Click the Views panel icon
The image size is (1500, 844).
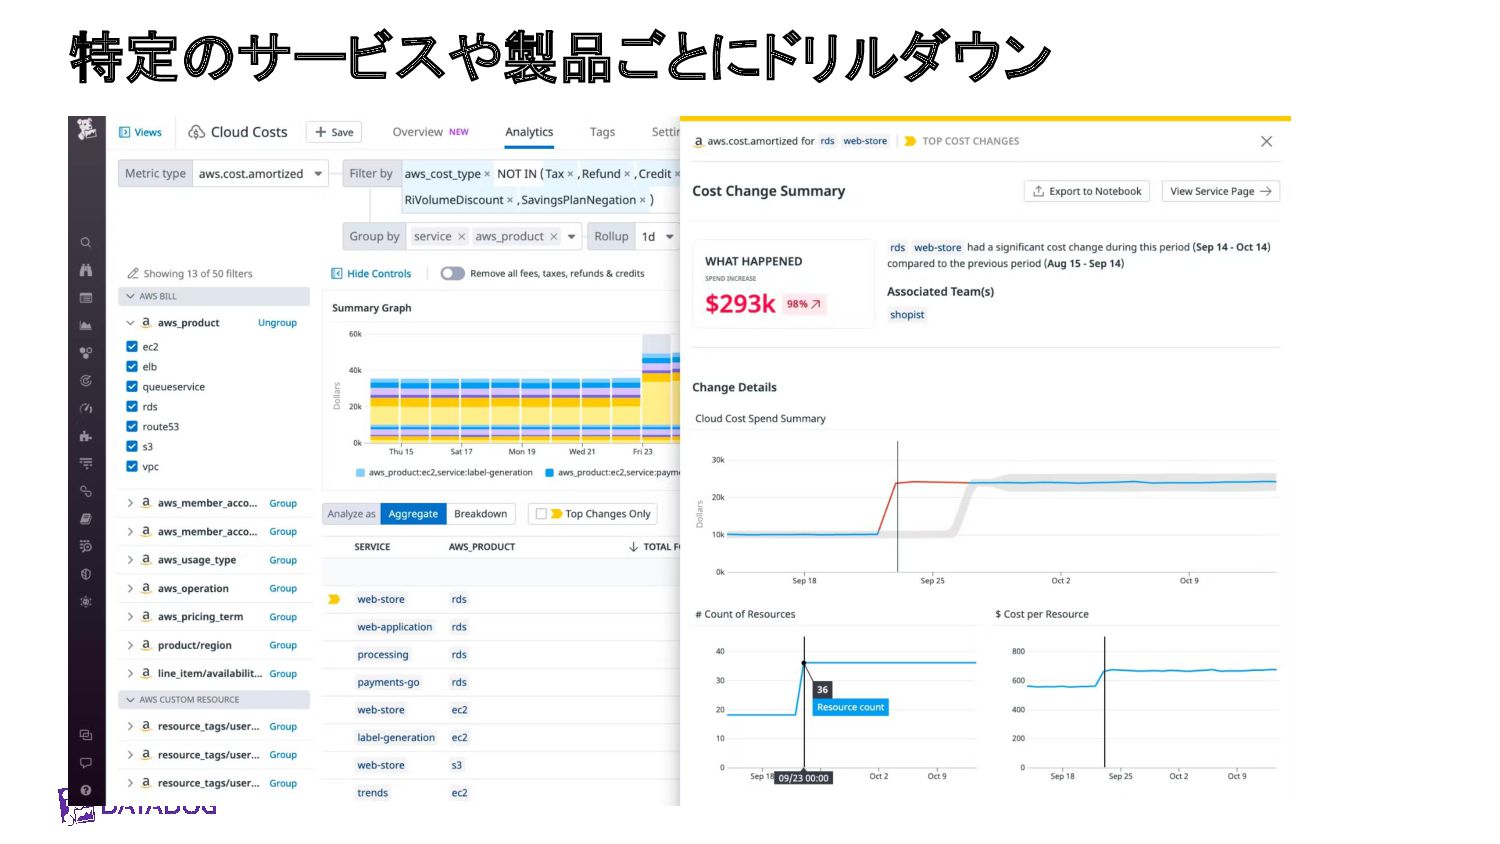pos(125,132)
